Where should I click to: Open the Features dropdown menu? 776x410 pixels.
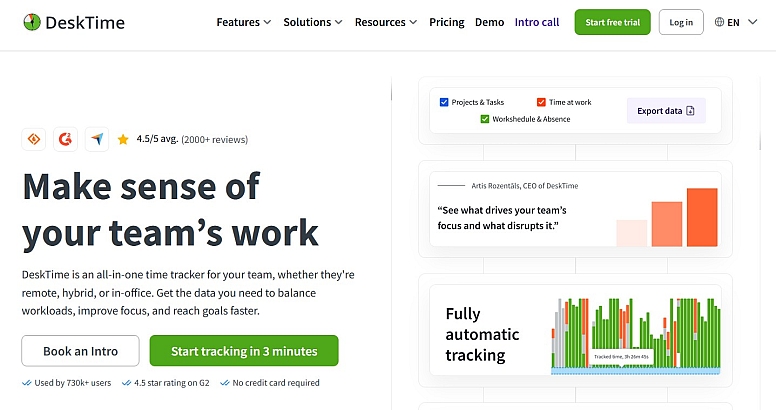[243, 22]
